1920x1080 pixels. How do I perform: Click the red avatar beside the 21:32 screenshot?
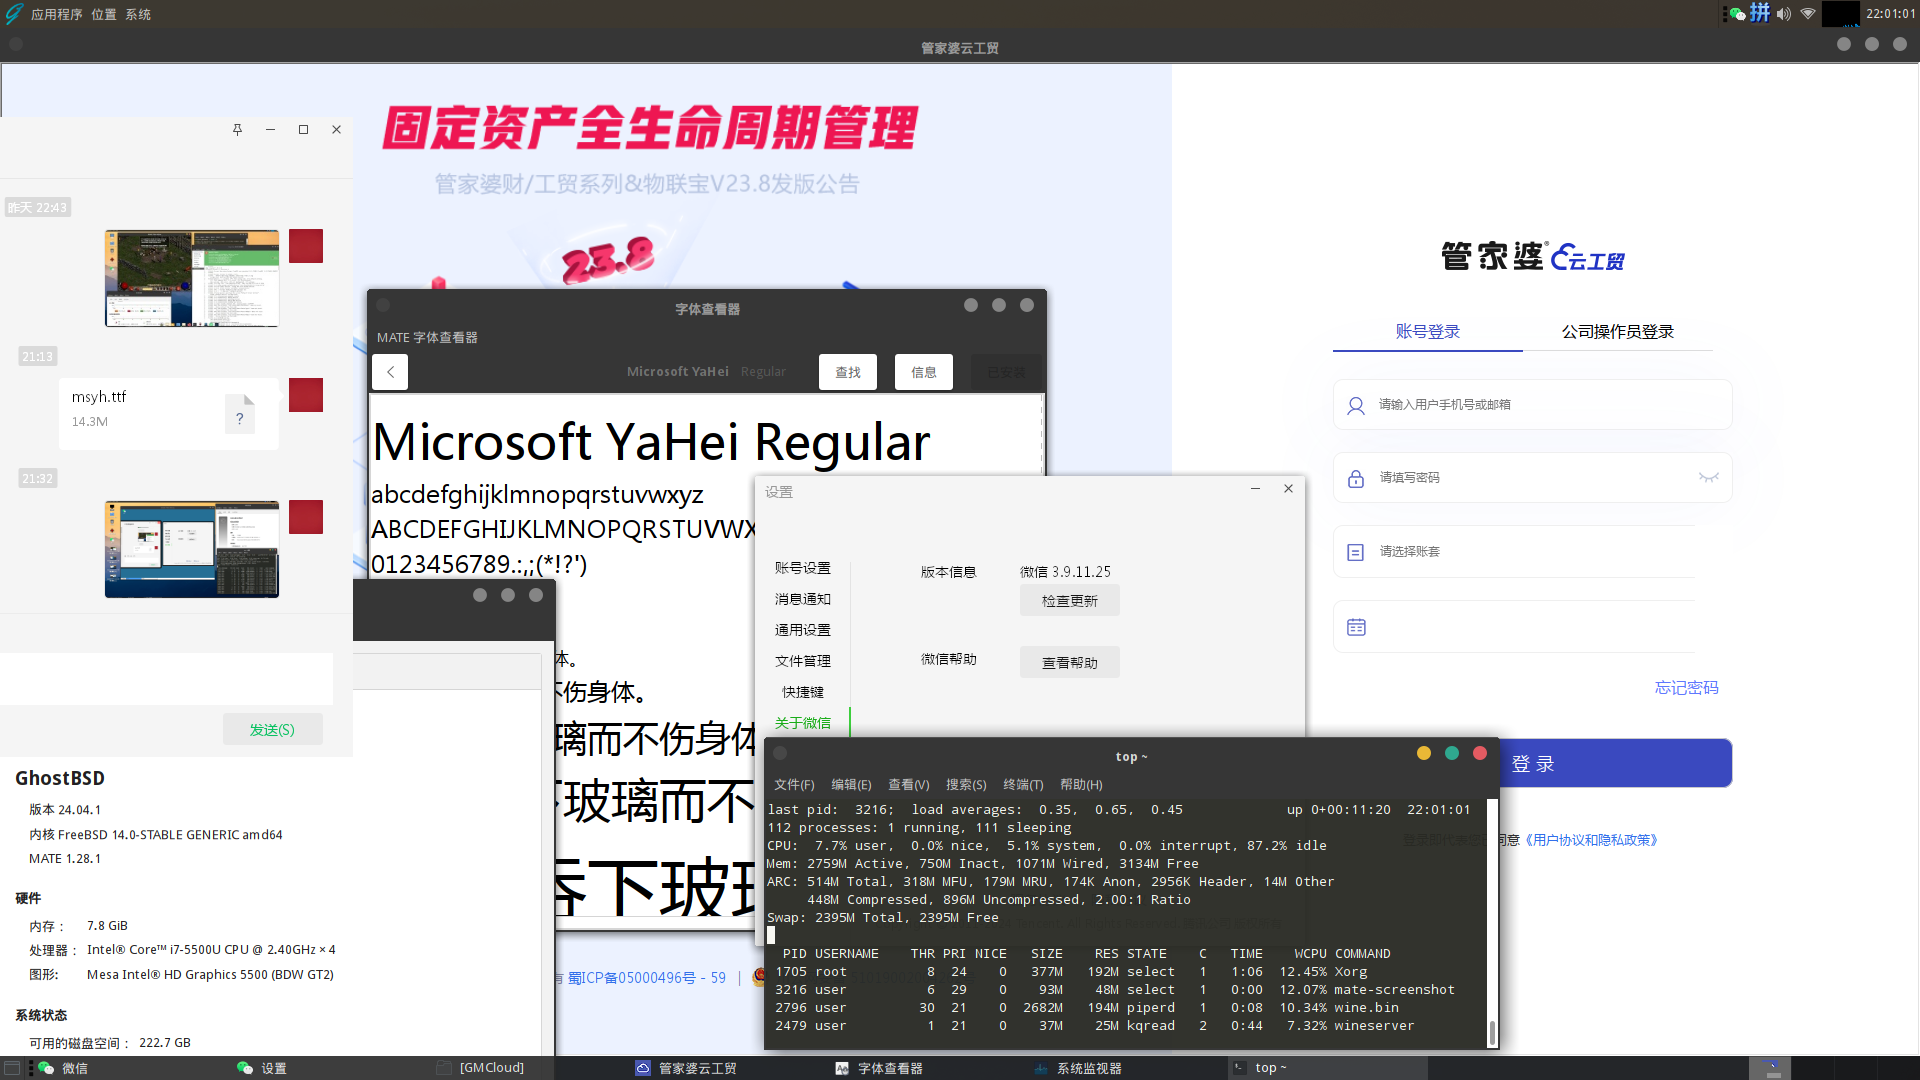click(306, 517)
